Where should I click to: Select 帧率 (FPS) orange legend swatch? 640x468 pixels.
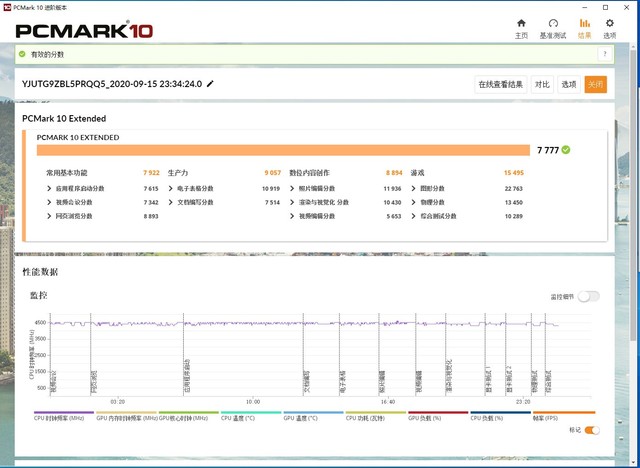point(564,413)
